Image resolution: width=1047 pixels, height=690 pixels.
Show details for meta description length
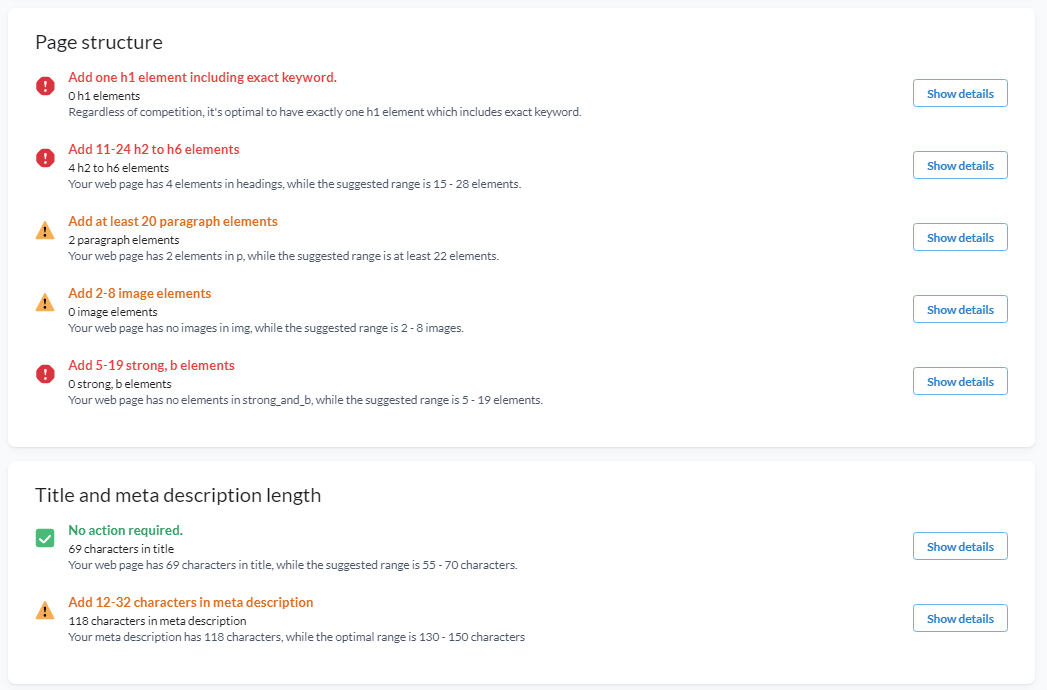960,619
